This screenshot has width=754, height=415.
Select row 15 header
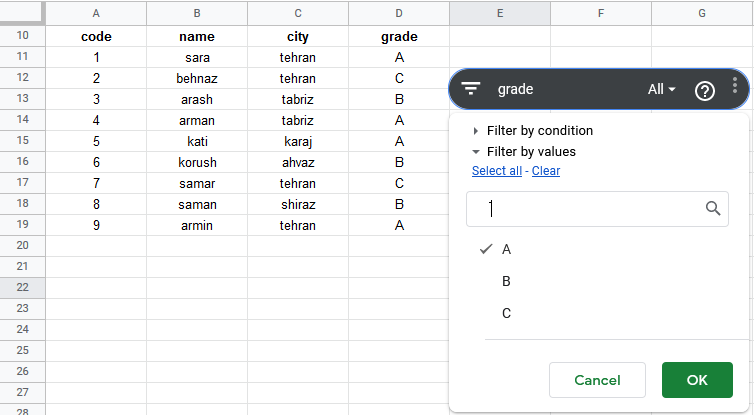[x=23, y=140]
